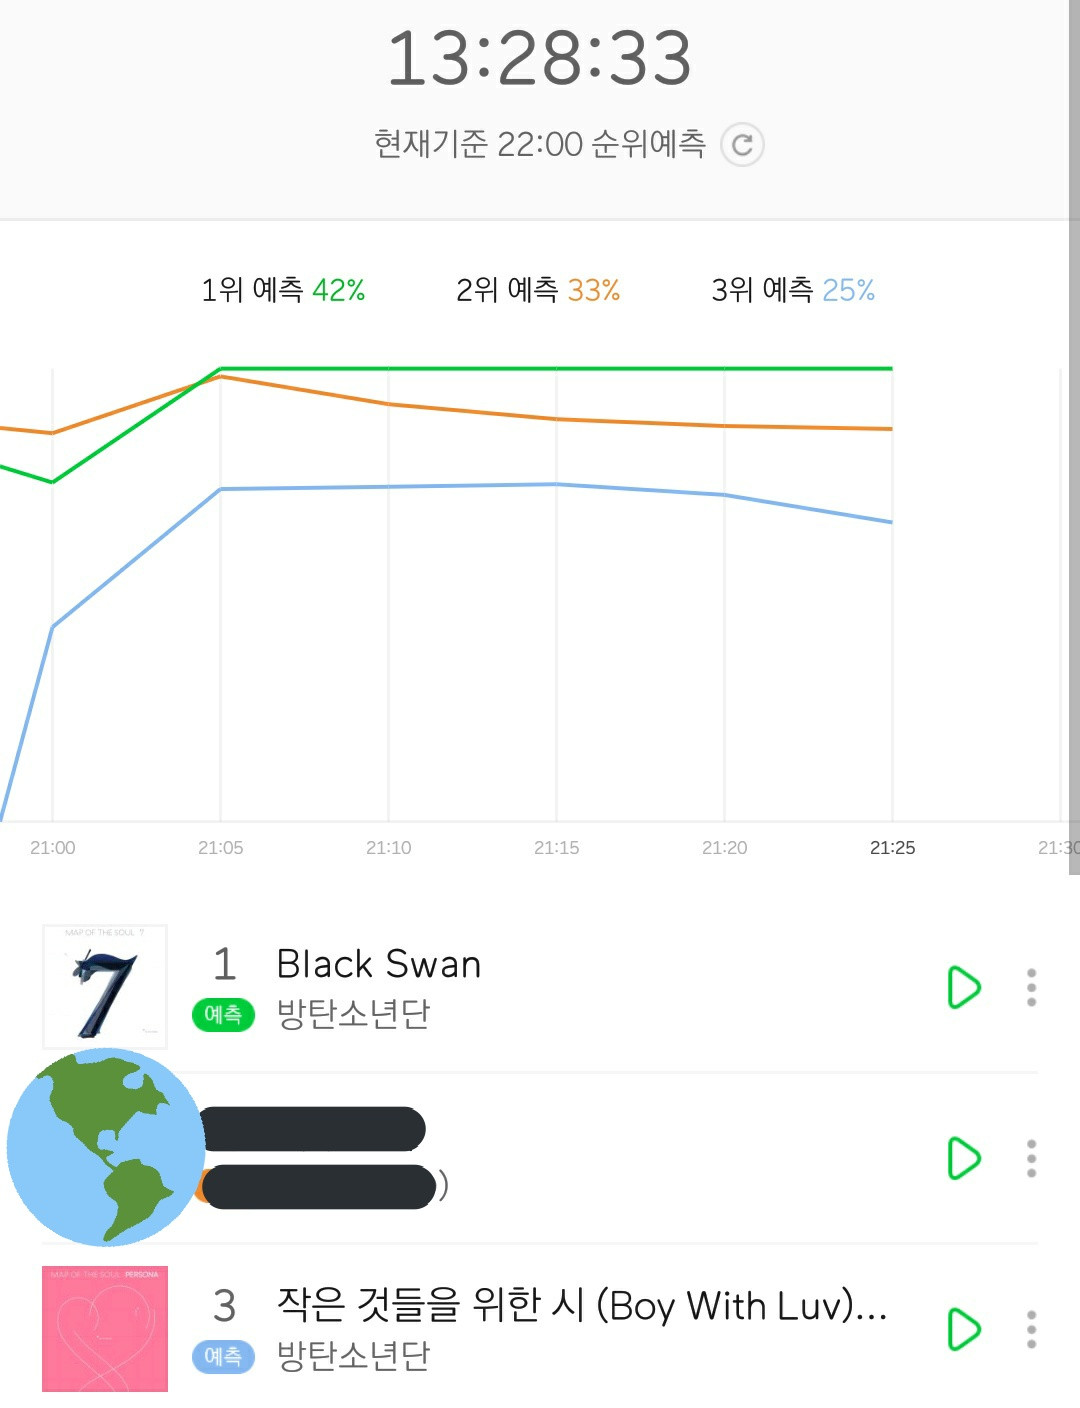
Task: Open more options for Boy With Luv
Action: [x=1031, y=1329]
